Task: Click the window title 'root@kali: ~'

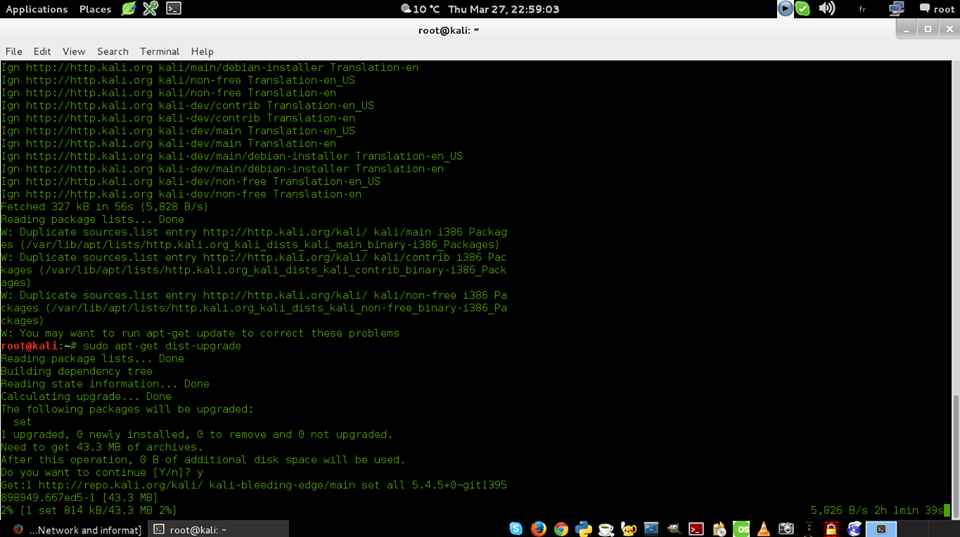Action: point(448,30)
